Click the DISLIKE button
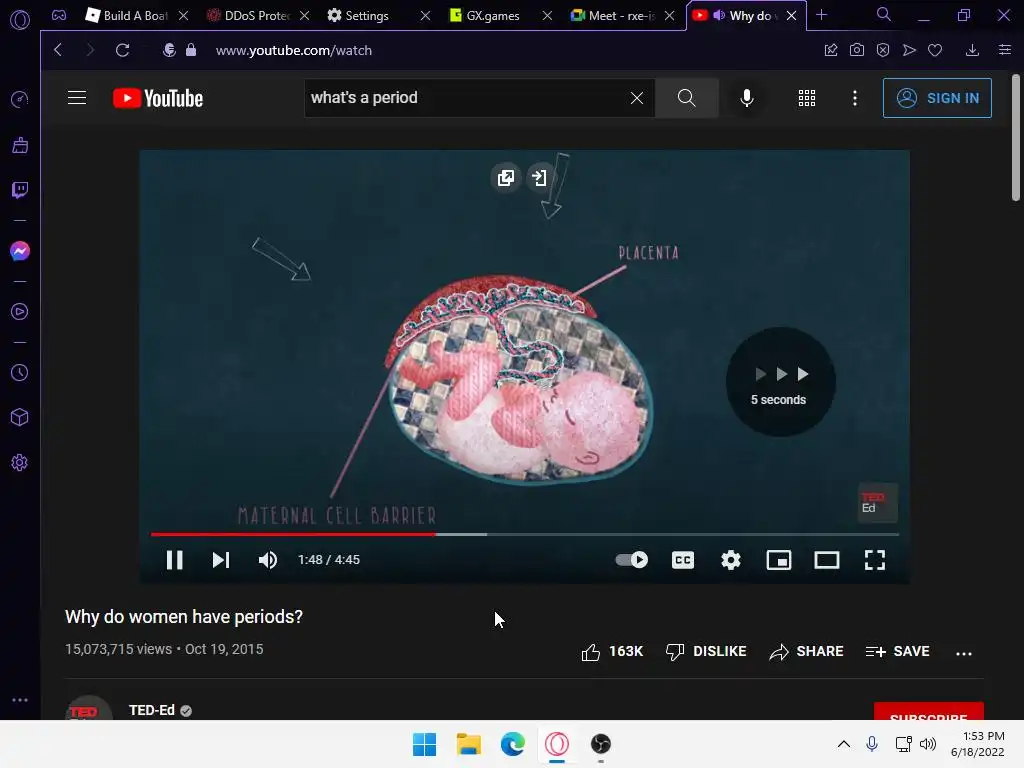Viewport: 1024px width, 768px height. click(x=706, y=652)
